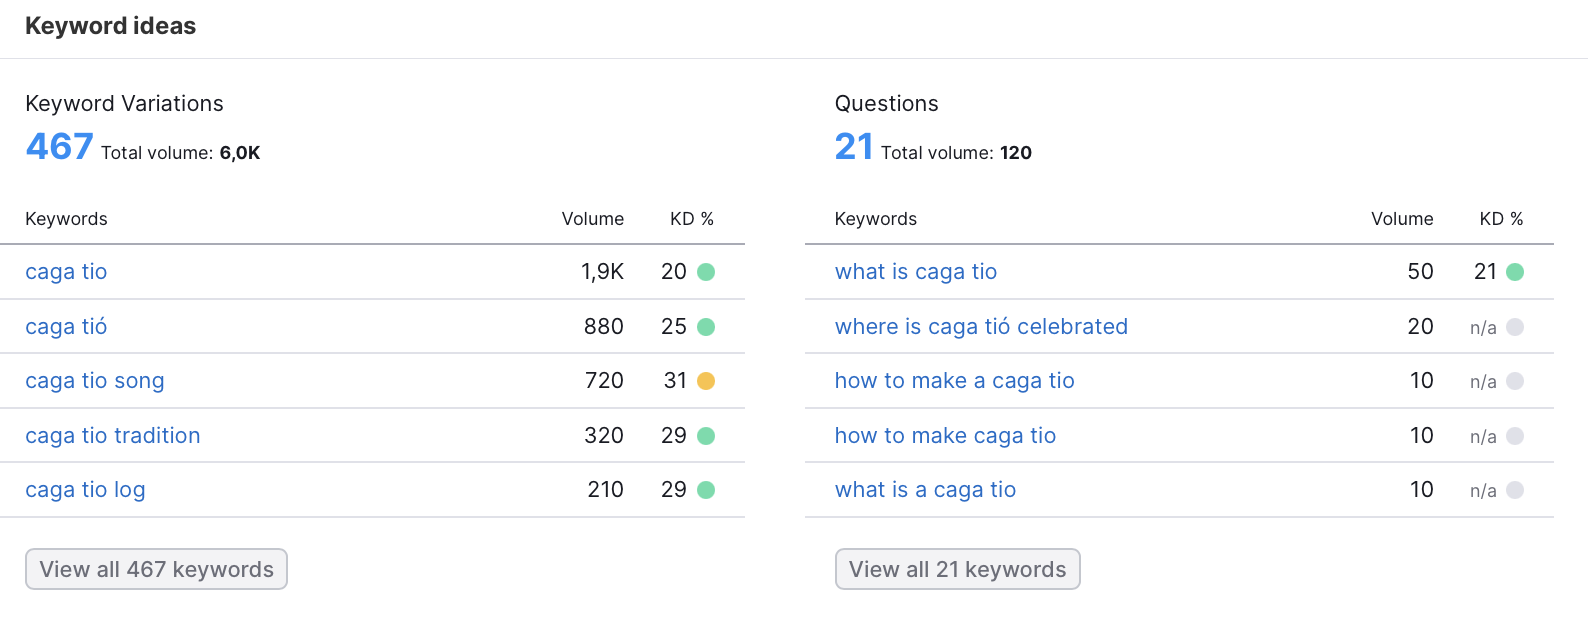Click View all 21 keywords button

[x=957, y=569]
